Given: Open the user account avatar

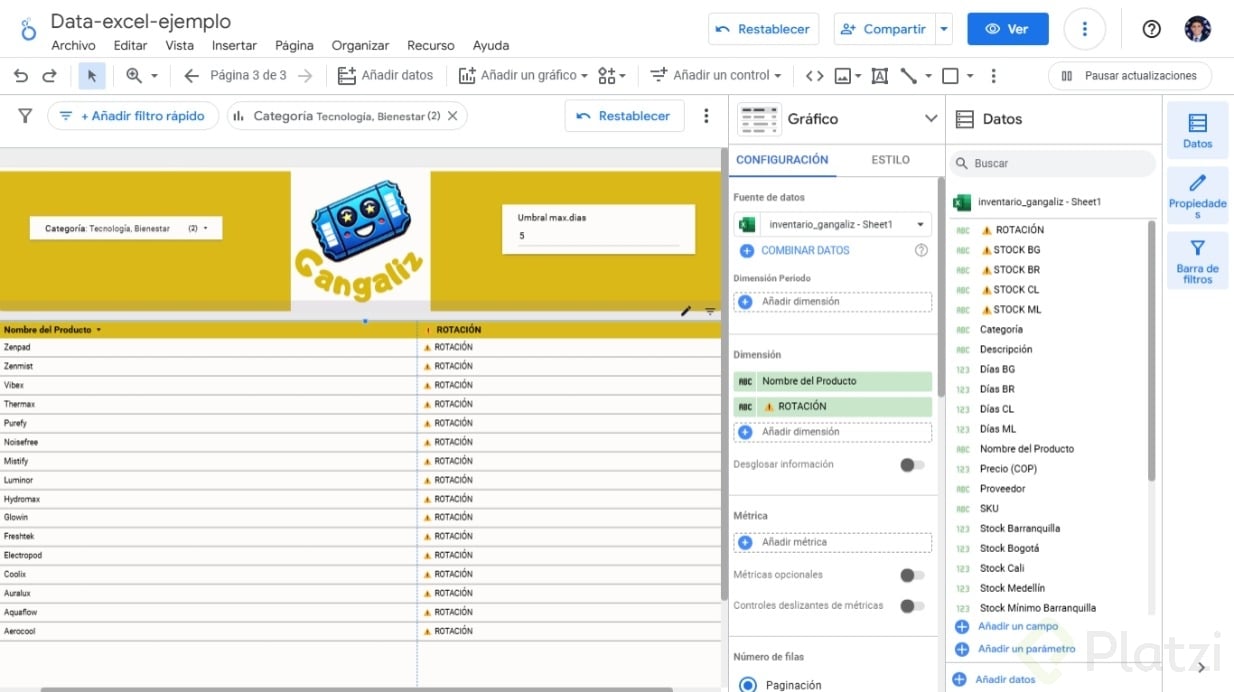Looking at the screenshot, I should (1197, 29).
